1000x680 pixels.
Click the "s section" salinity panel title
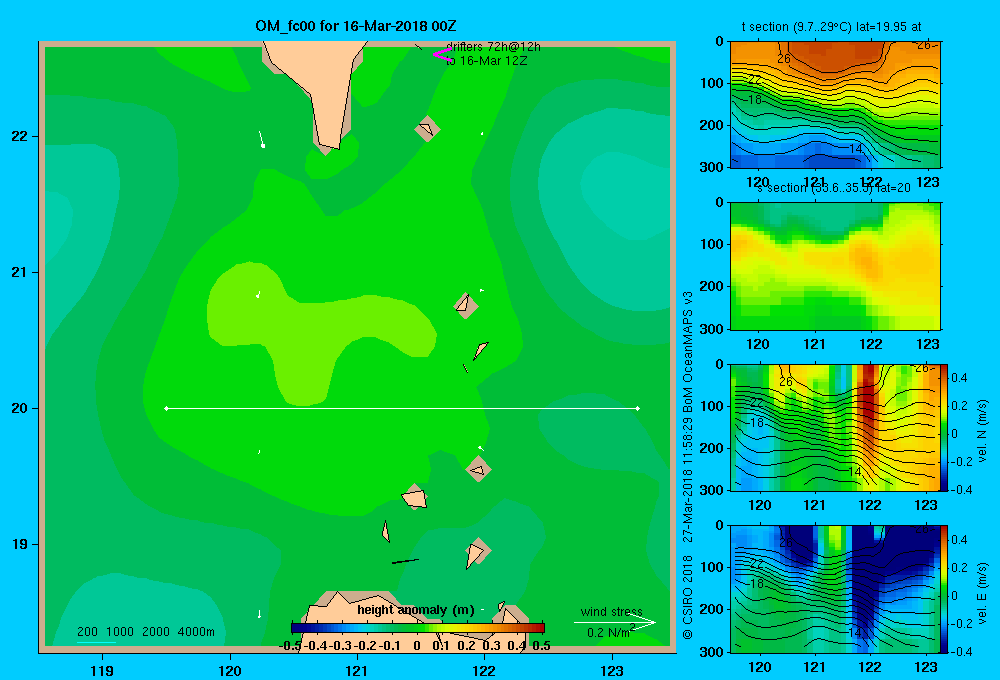coord(834,188)
